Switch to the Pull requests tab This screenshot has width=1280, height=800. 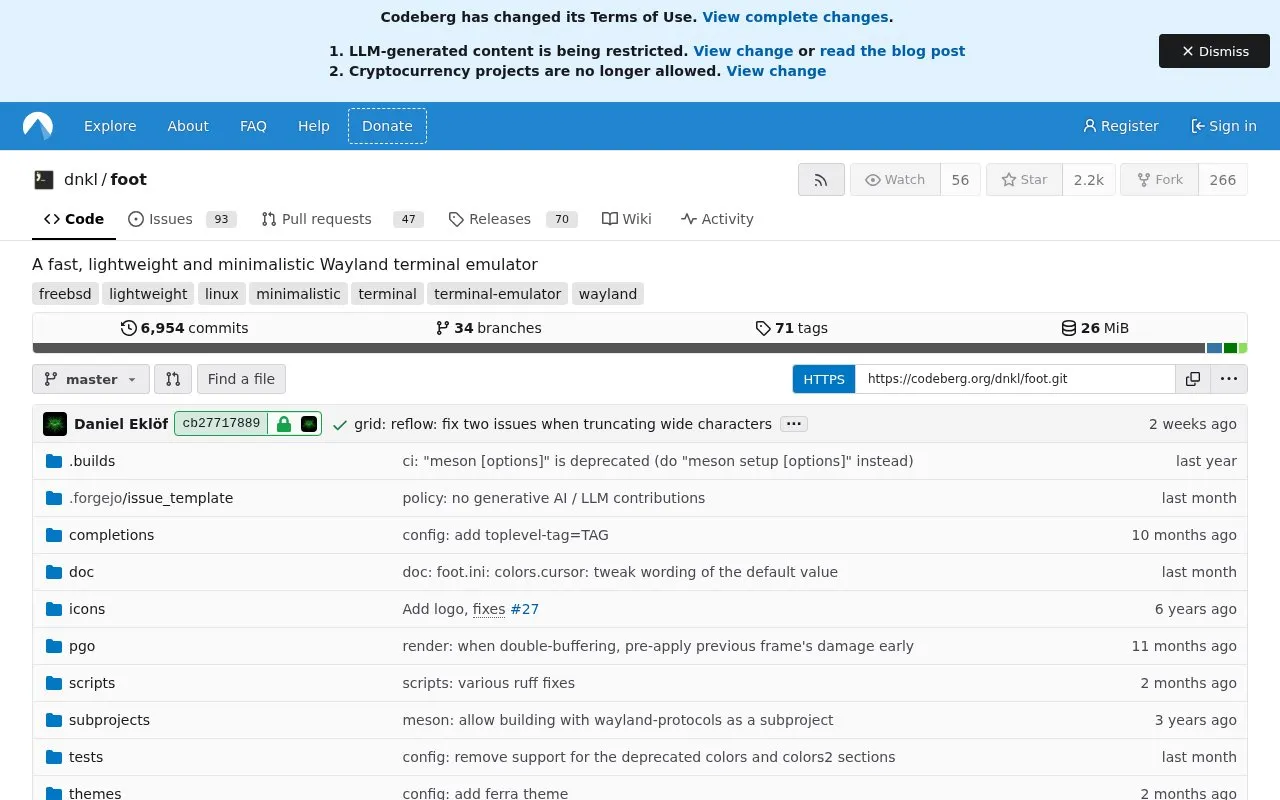[342, 219]
